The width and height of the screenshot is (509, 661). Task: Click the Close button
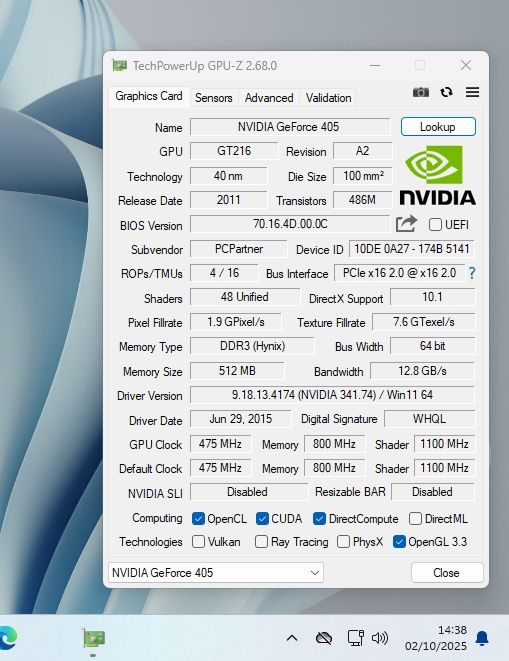click(x=447, y=572)
